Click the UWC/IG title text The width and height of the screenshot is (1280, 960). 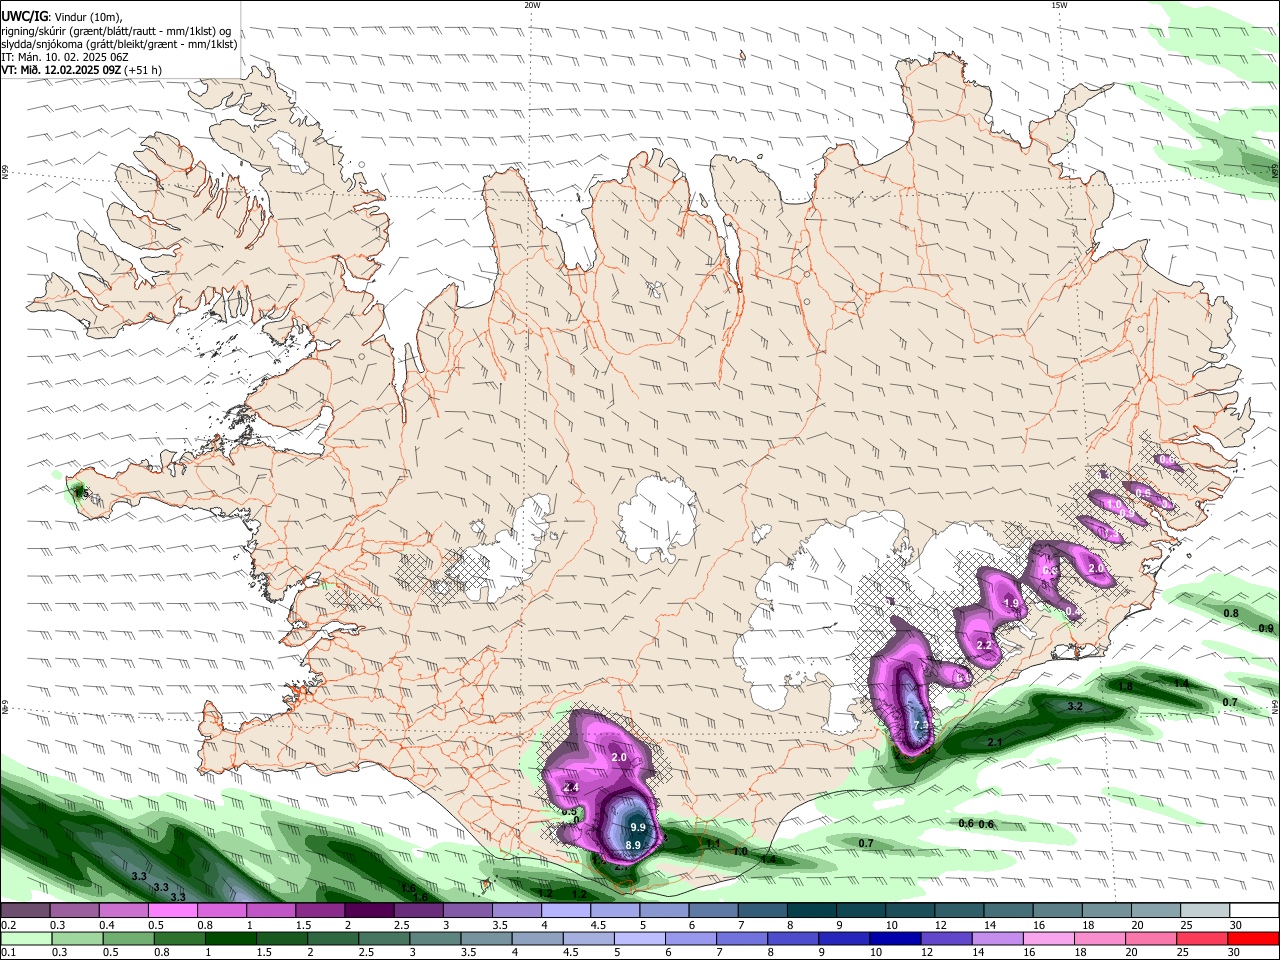(x=24, y=17)
